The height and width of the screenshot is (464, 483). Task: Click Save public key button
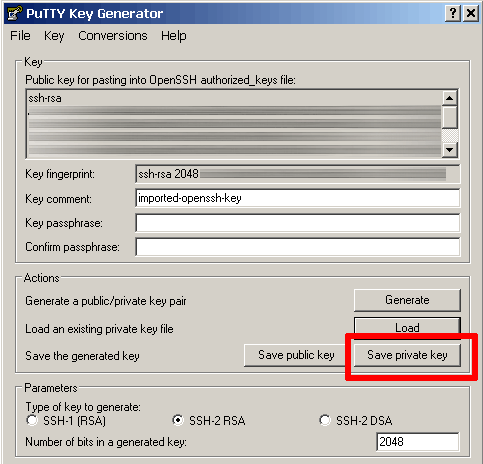[296, 355]
